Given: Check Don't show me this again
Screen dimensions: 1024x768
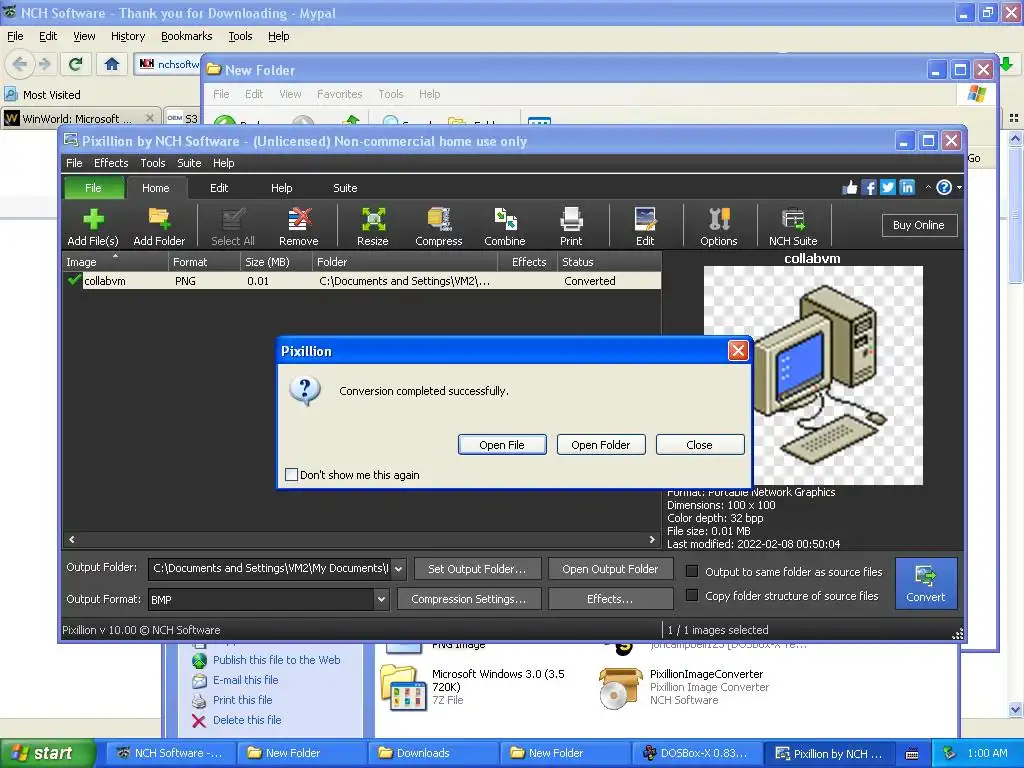Looking at the screenshot, I should coord(292,475).
